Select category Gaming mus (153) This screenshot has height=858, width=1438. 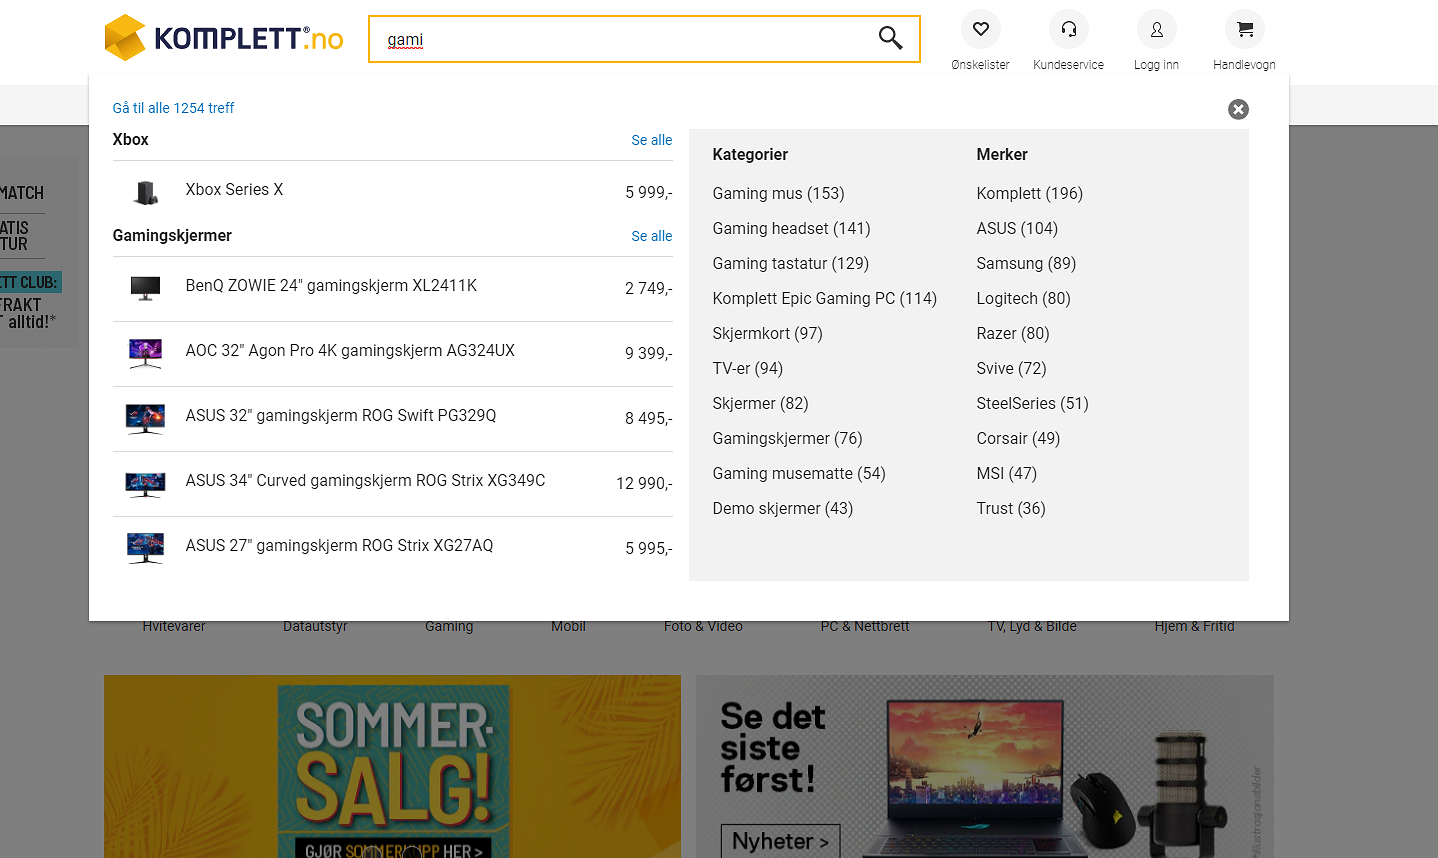778,193
